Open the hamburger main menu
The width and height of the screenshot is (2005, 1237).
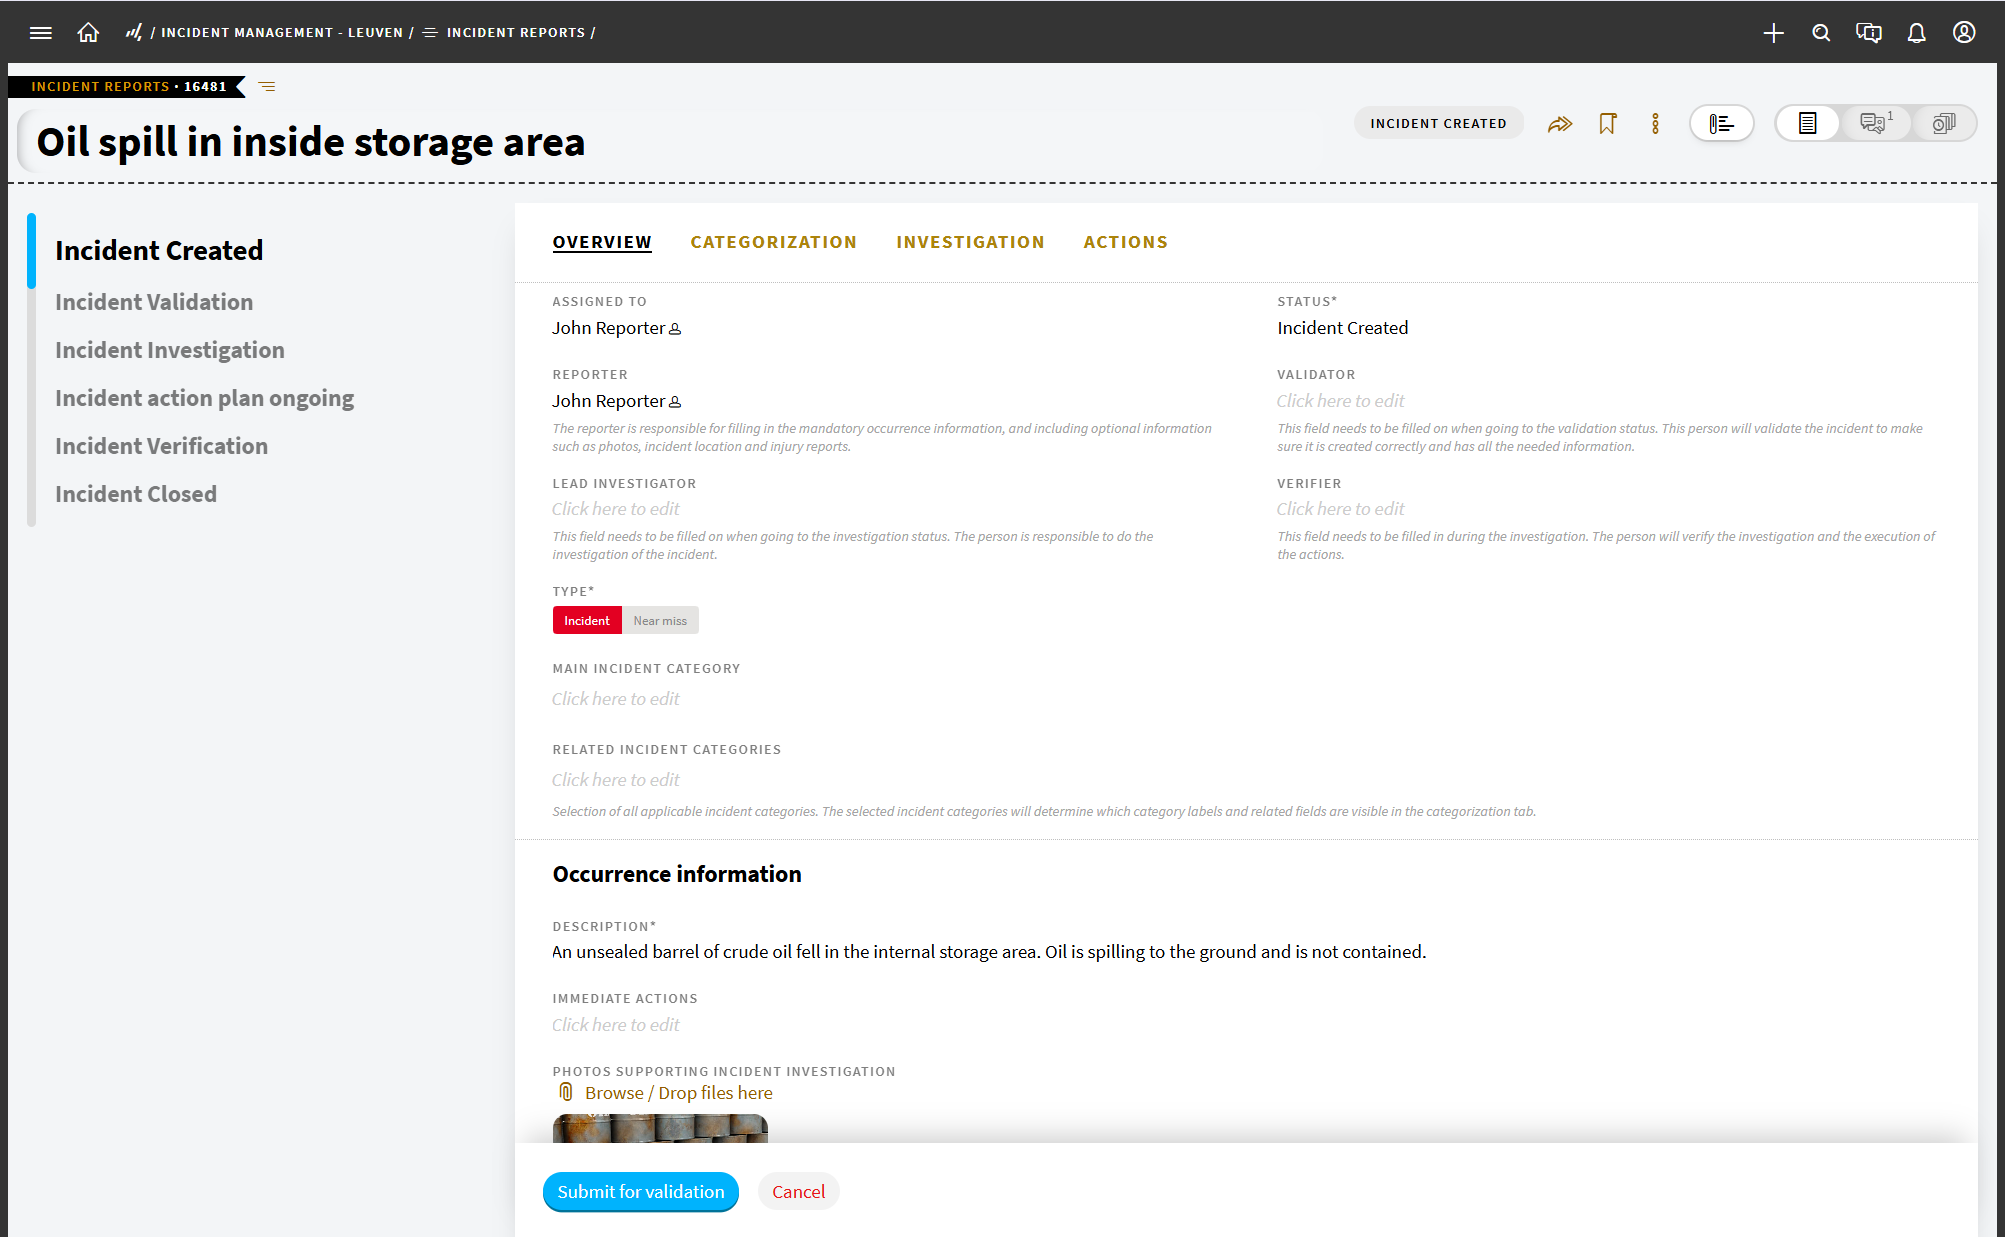[x=41, y=33]
